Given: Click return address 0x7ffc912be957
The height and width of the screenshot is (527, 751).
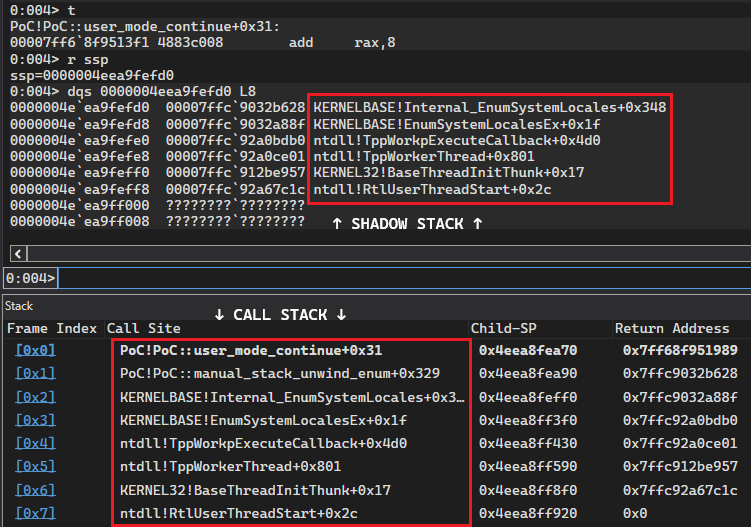Looking at the screenshot, I should point(680,466).
